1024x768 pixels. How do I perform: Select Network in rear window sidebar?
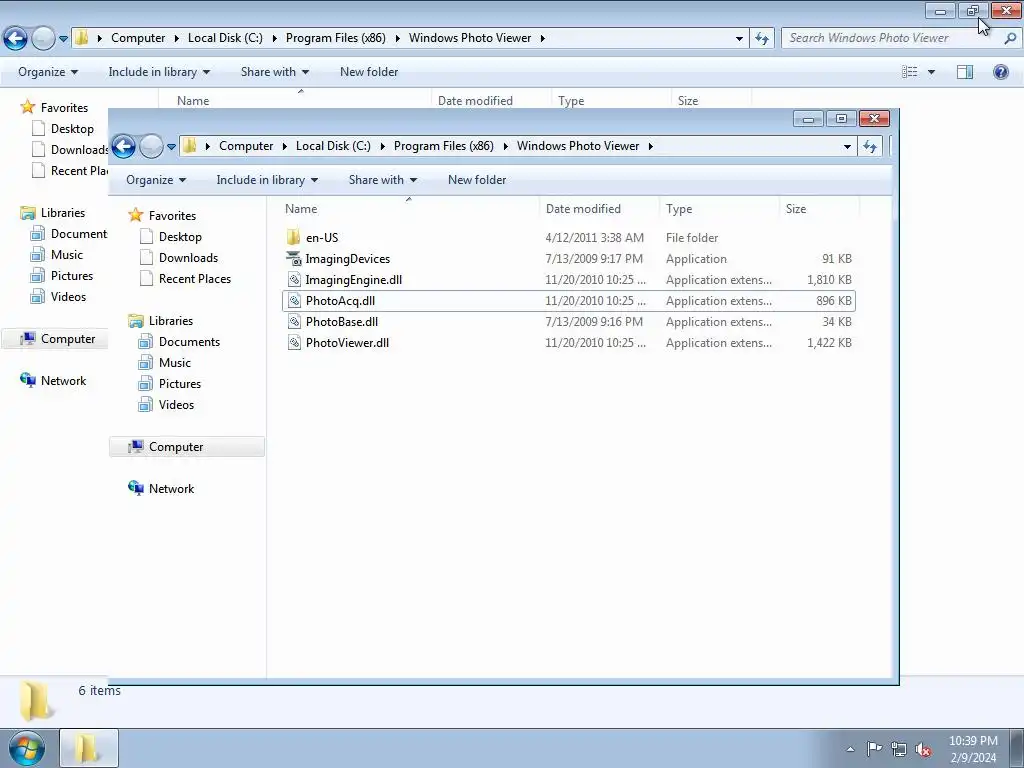pos(63,381)
